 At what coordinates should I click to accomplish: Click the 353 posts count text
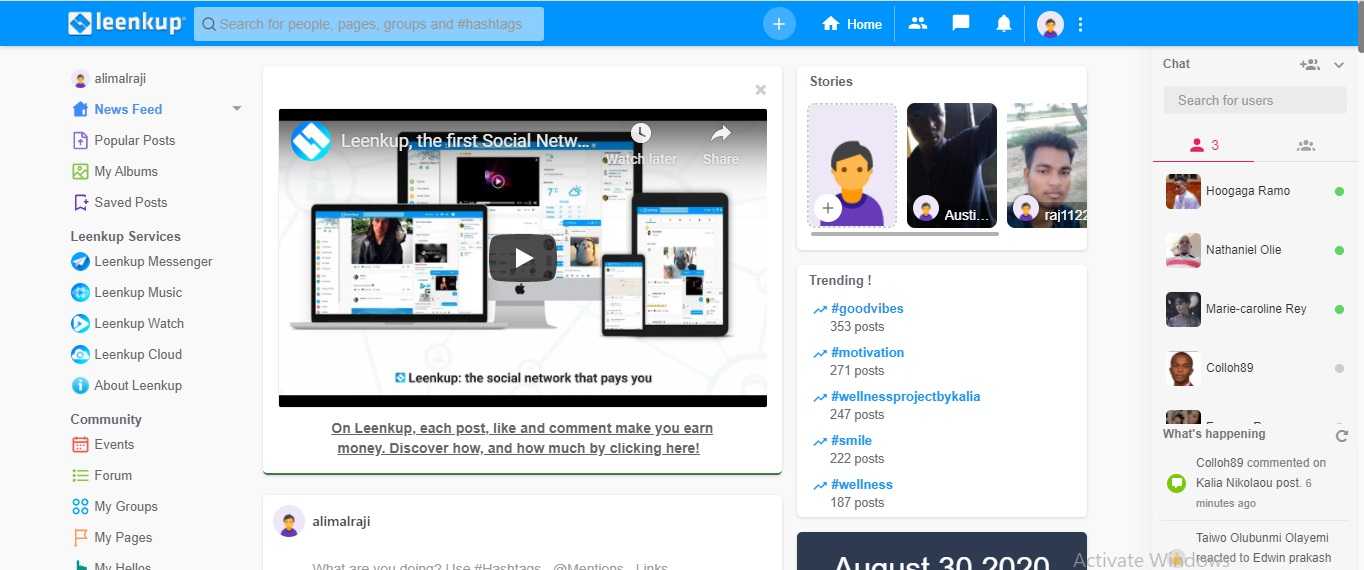(857, 327)
